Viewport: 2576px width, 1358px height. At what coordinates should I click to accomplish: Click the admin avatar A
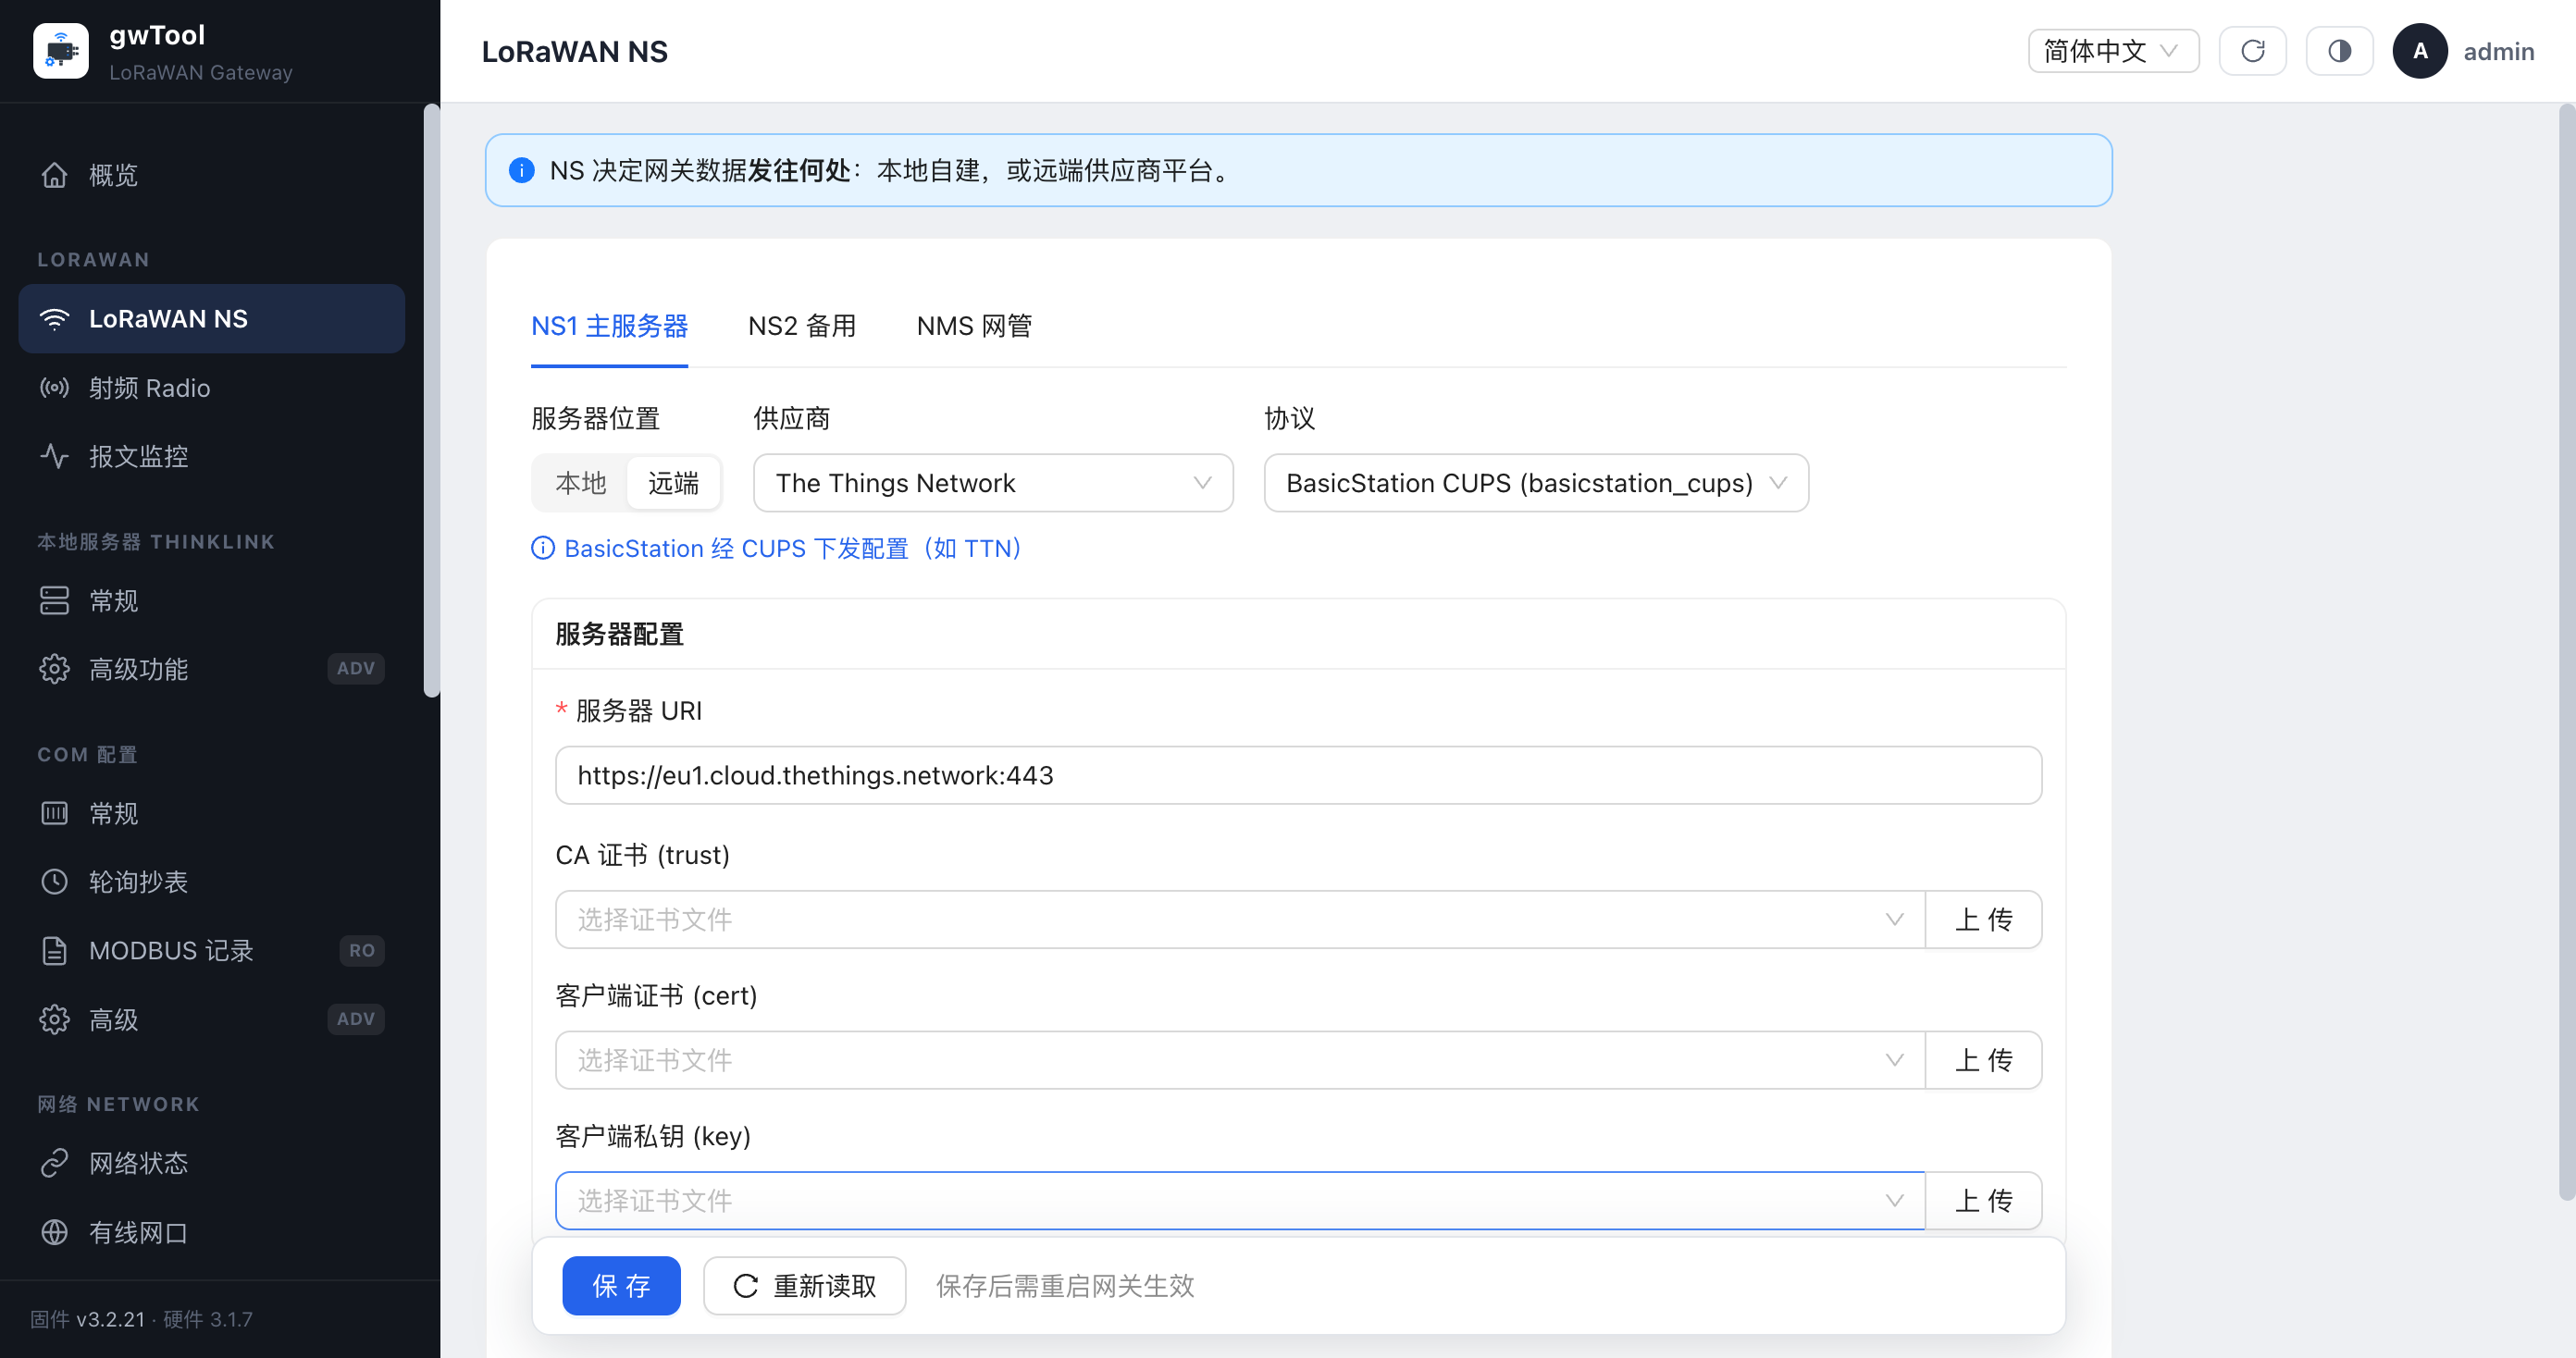[2420, 51]
